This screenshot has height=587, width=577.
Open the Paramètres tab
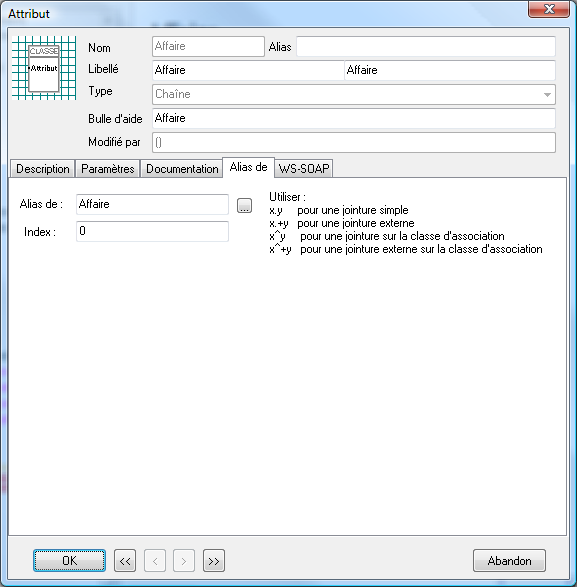coord(108,168)
